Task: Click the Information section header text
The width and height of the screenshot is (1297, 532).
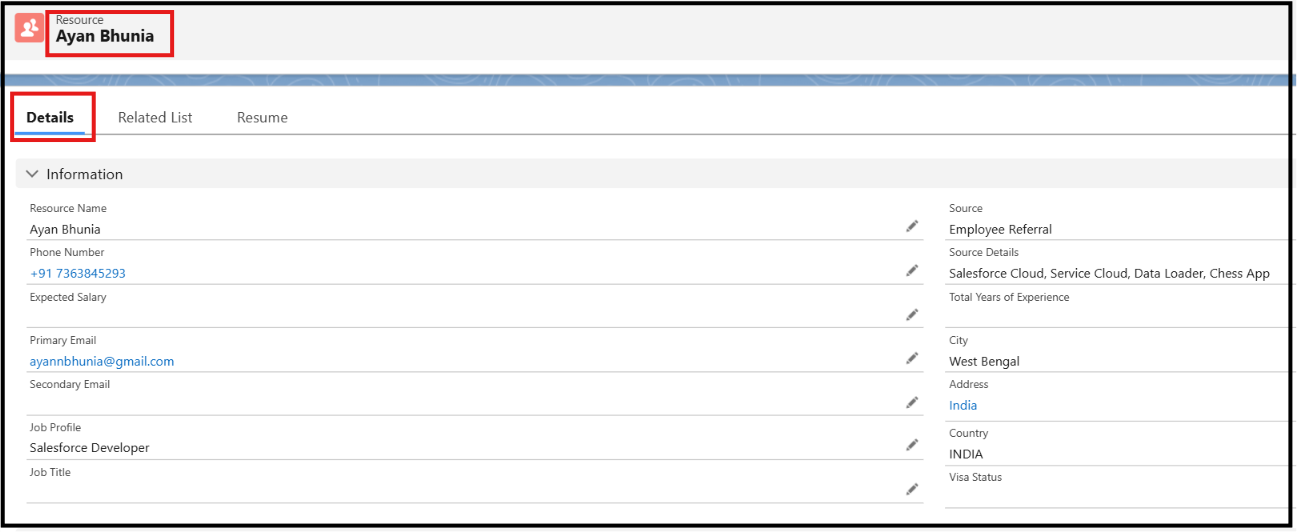Action: tap(85, 174)
